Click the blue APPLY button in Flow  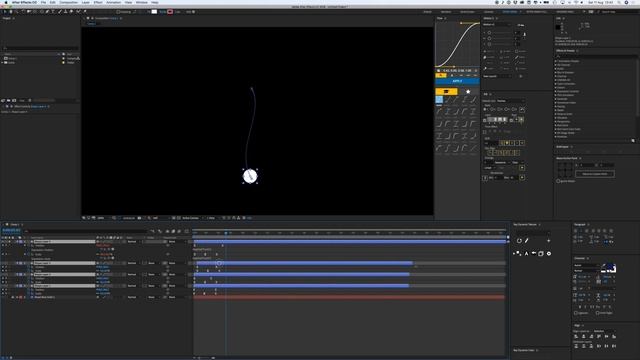(x=457, y=81)
